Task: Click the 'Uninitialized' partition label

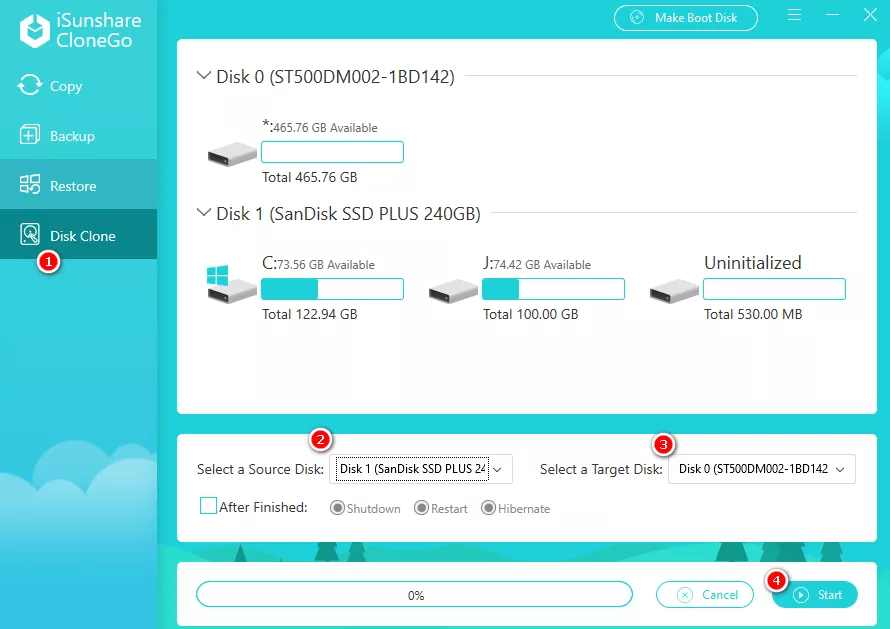Action: pyautogui.click(x=753, y=263)
